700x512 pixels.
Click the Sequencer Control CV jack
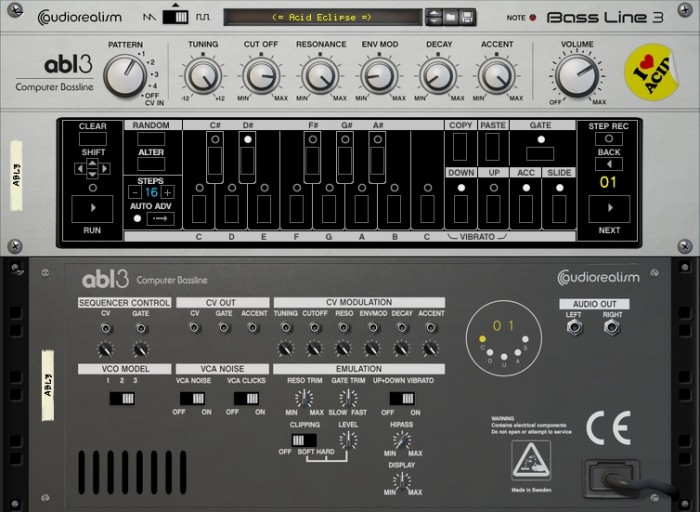(x=106, y=329)
